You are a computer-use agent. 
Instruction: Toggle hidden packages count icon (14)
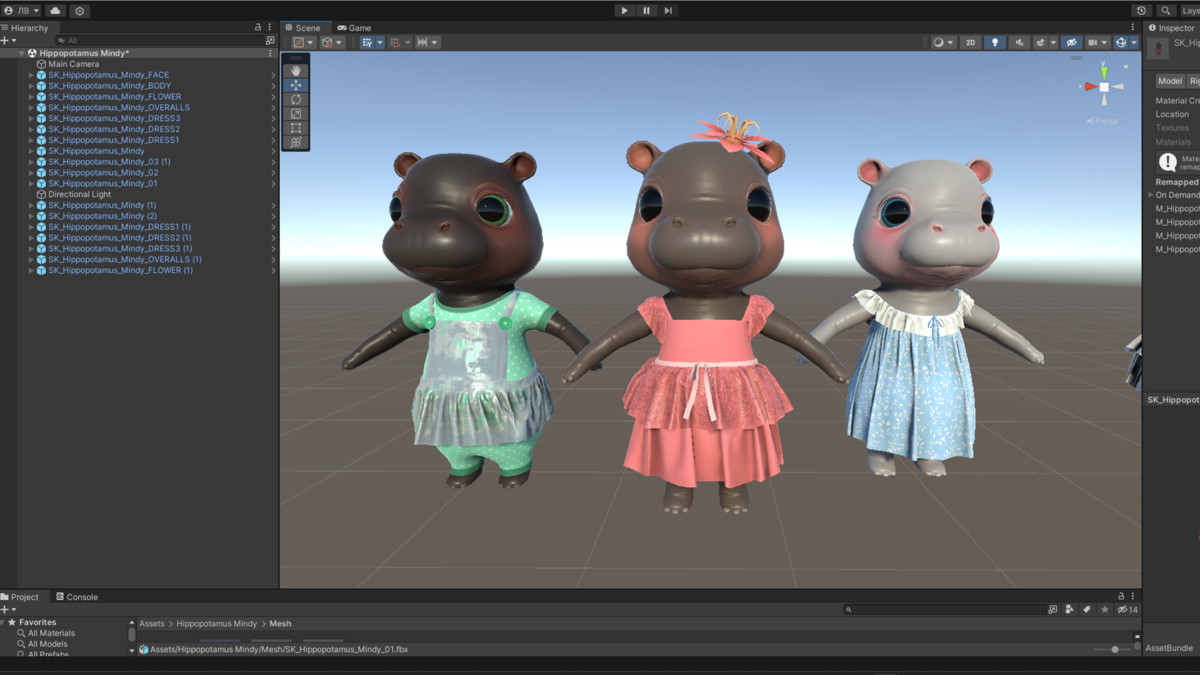click(1127, 609)
